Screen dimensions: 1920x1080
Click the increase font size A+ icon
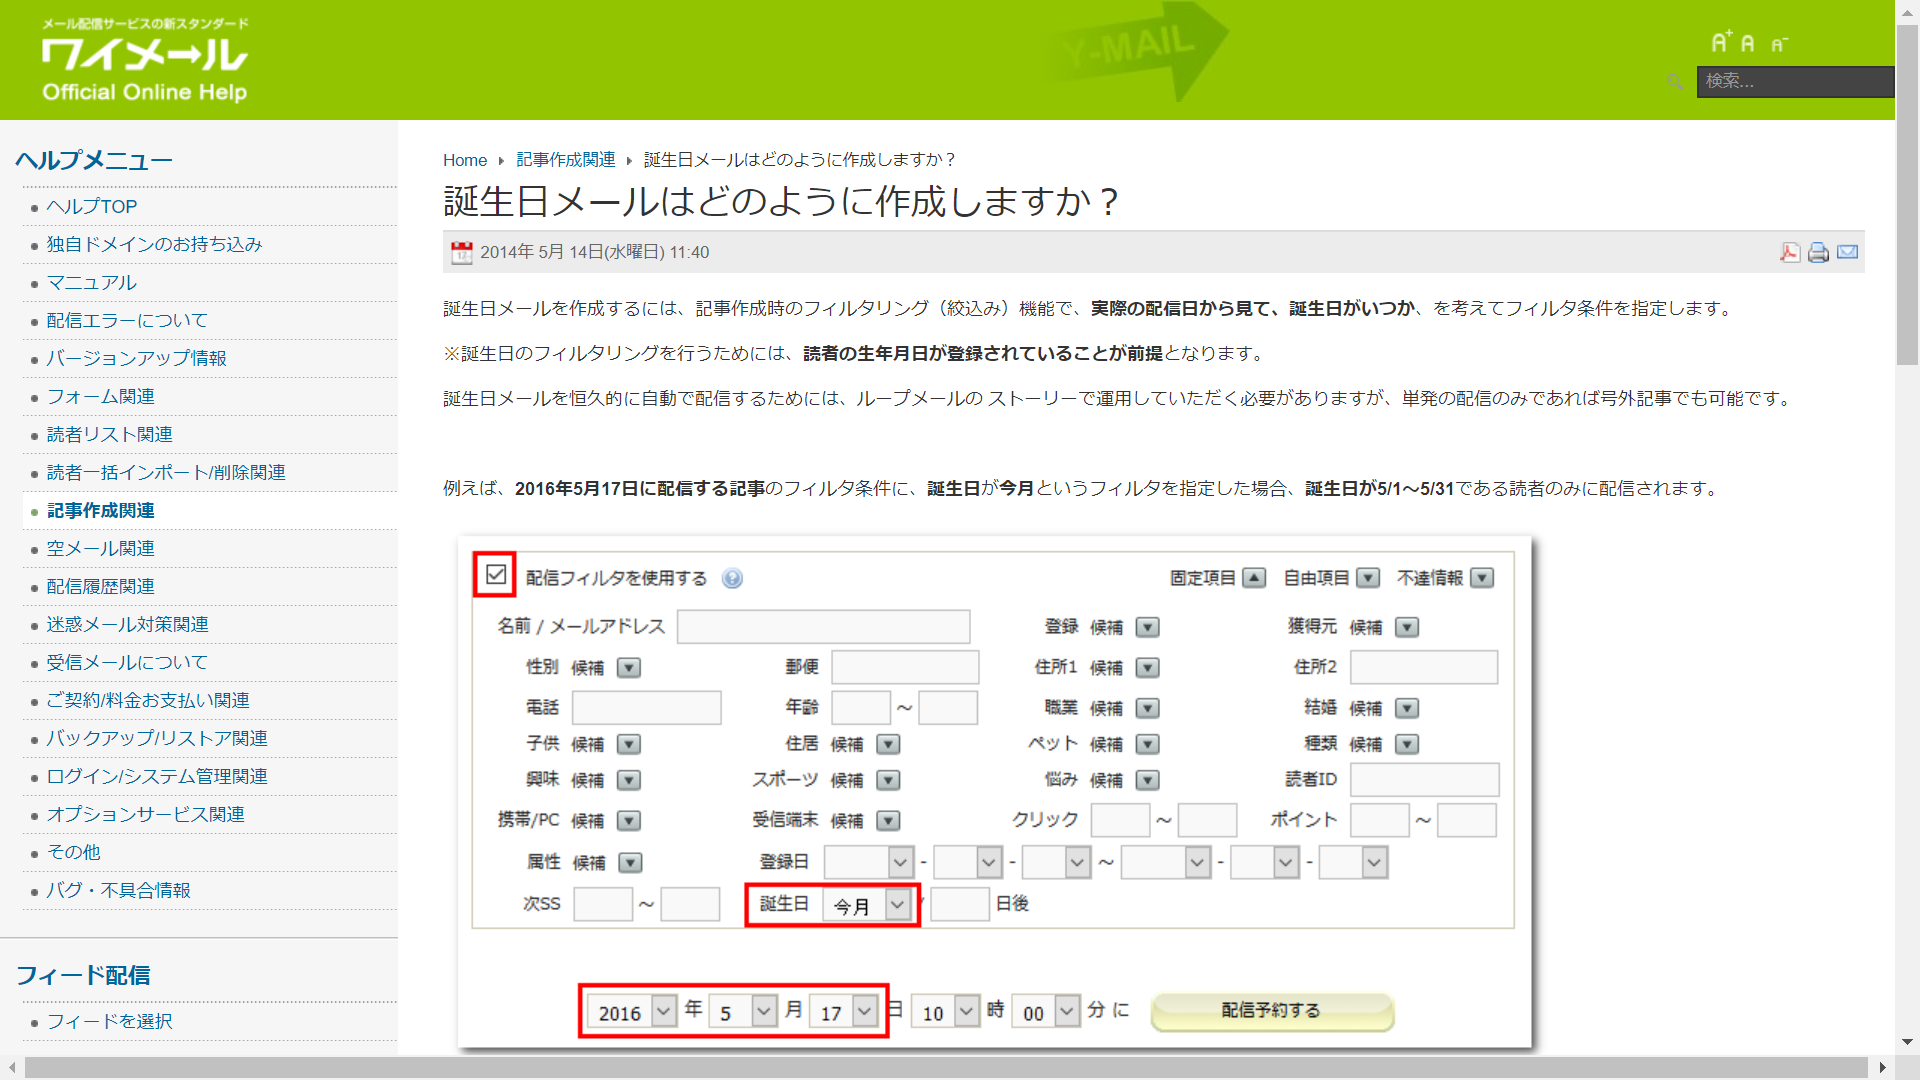[1720, 42]
